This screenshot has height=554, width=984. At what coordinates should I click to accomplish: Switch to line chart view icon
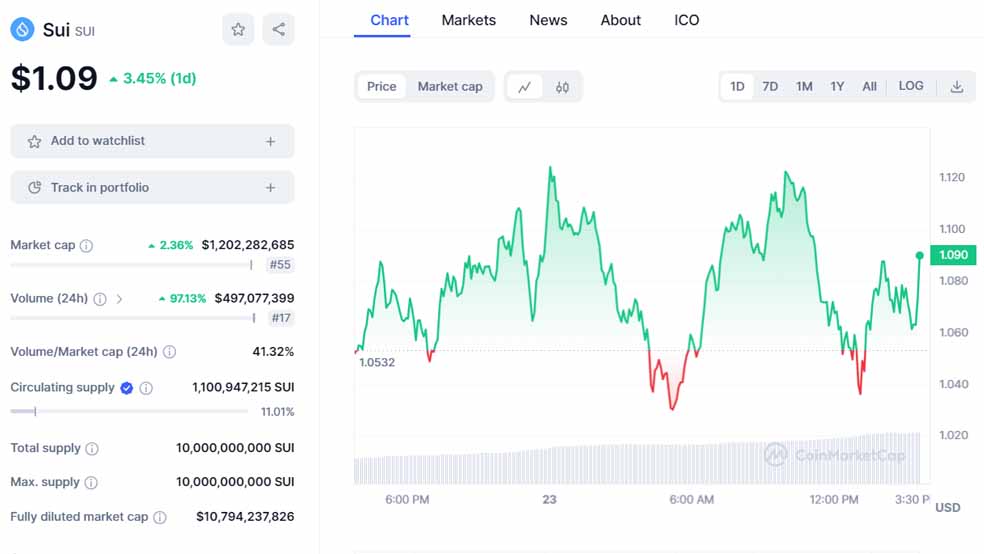coord(524,87)
